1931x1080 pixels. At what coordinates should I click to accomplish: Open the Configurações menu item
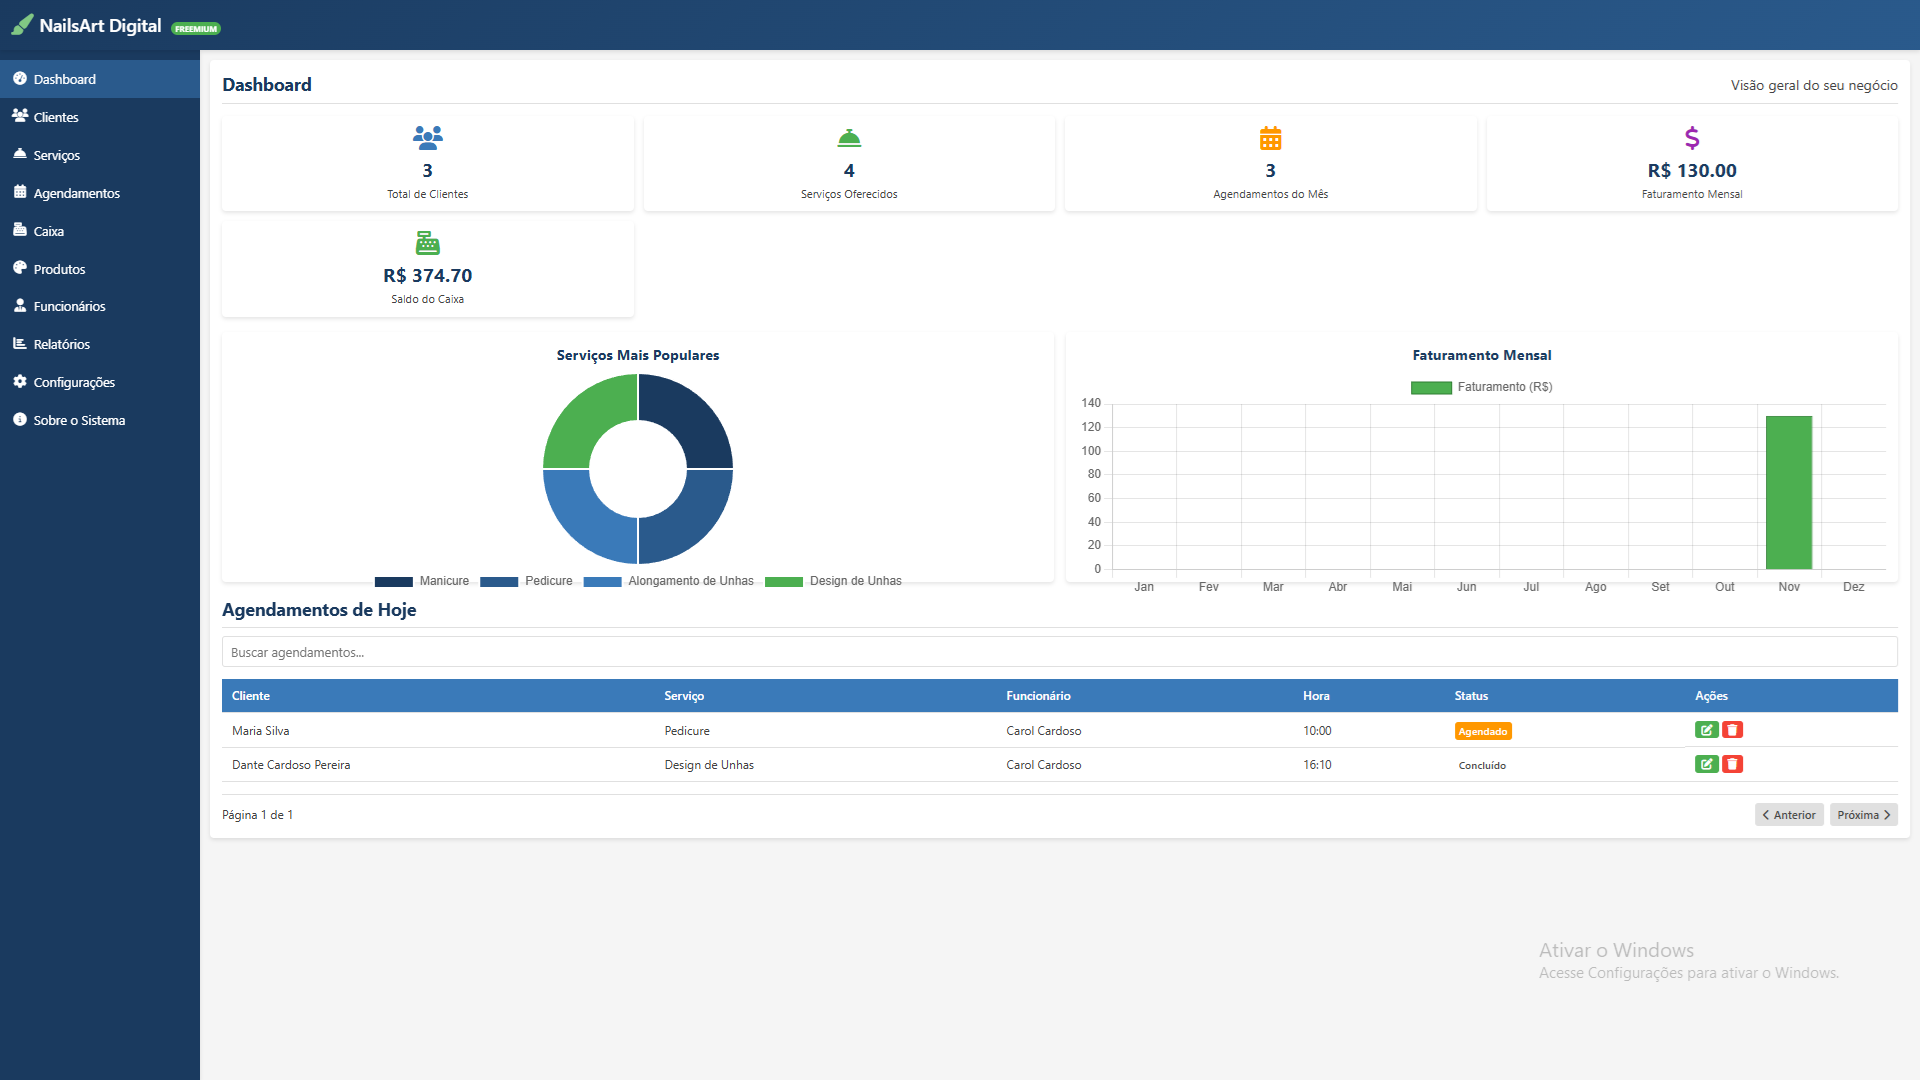74,382
